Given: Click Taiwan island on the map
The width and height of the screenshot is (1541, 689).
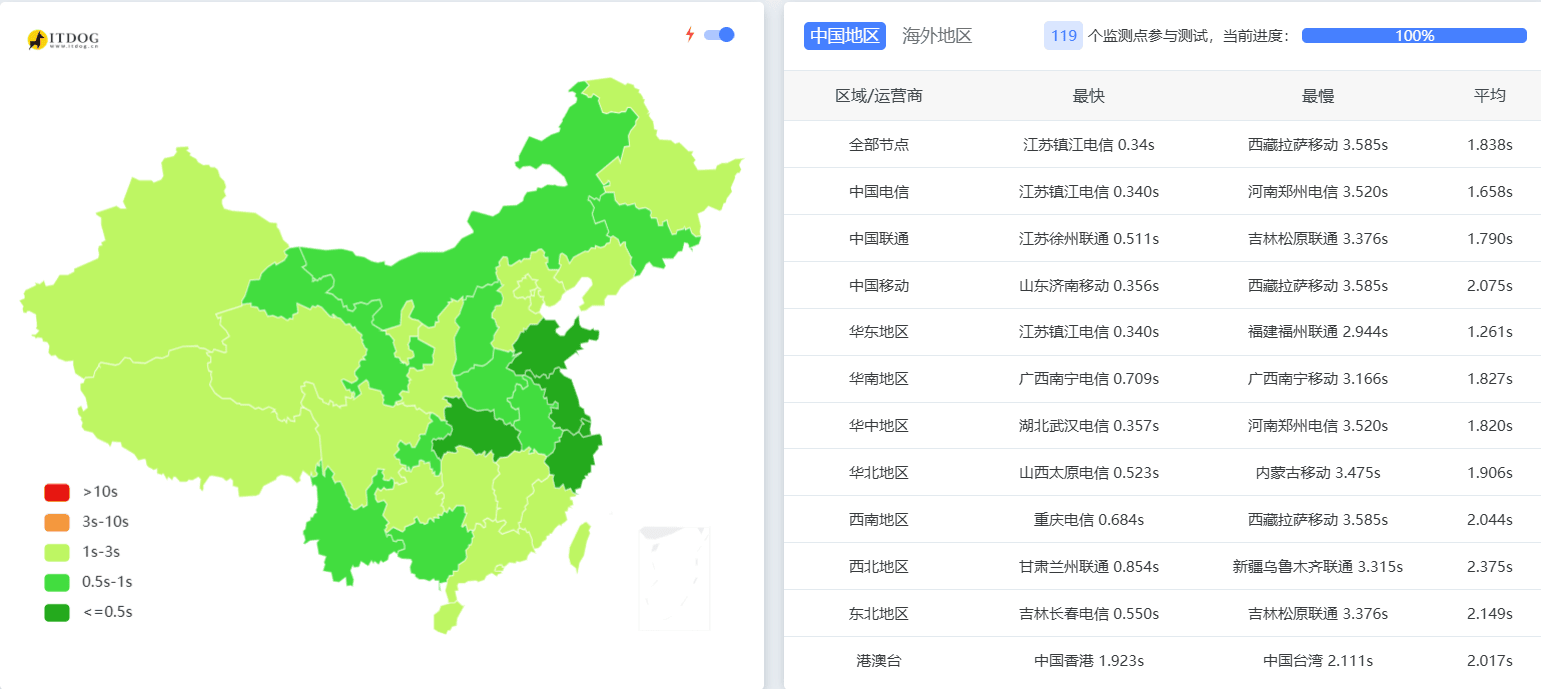Looking at the screenshot, I should click(579, 548).
